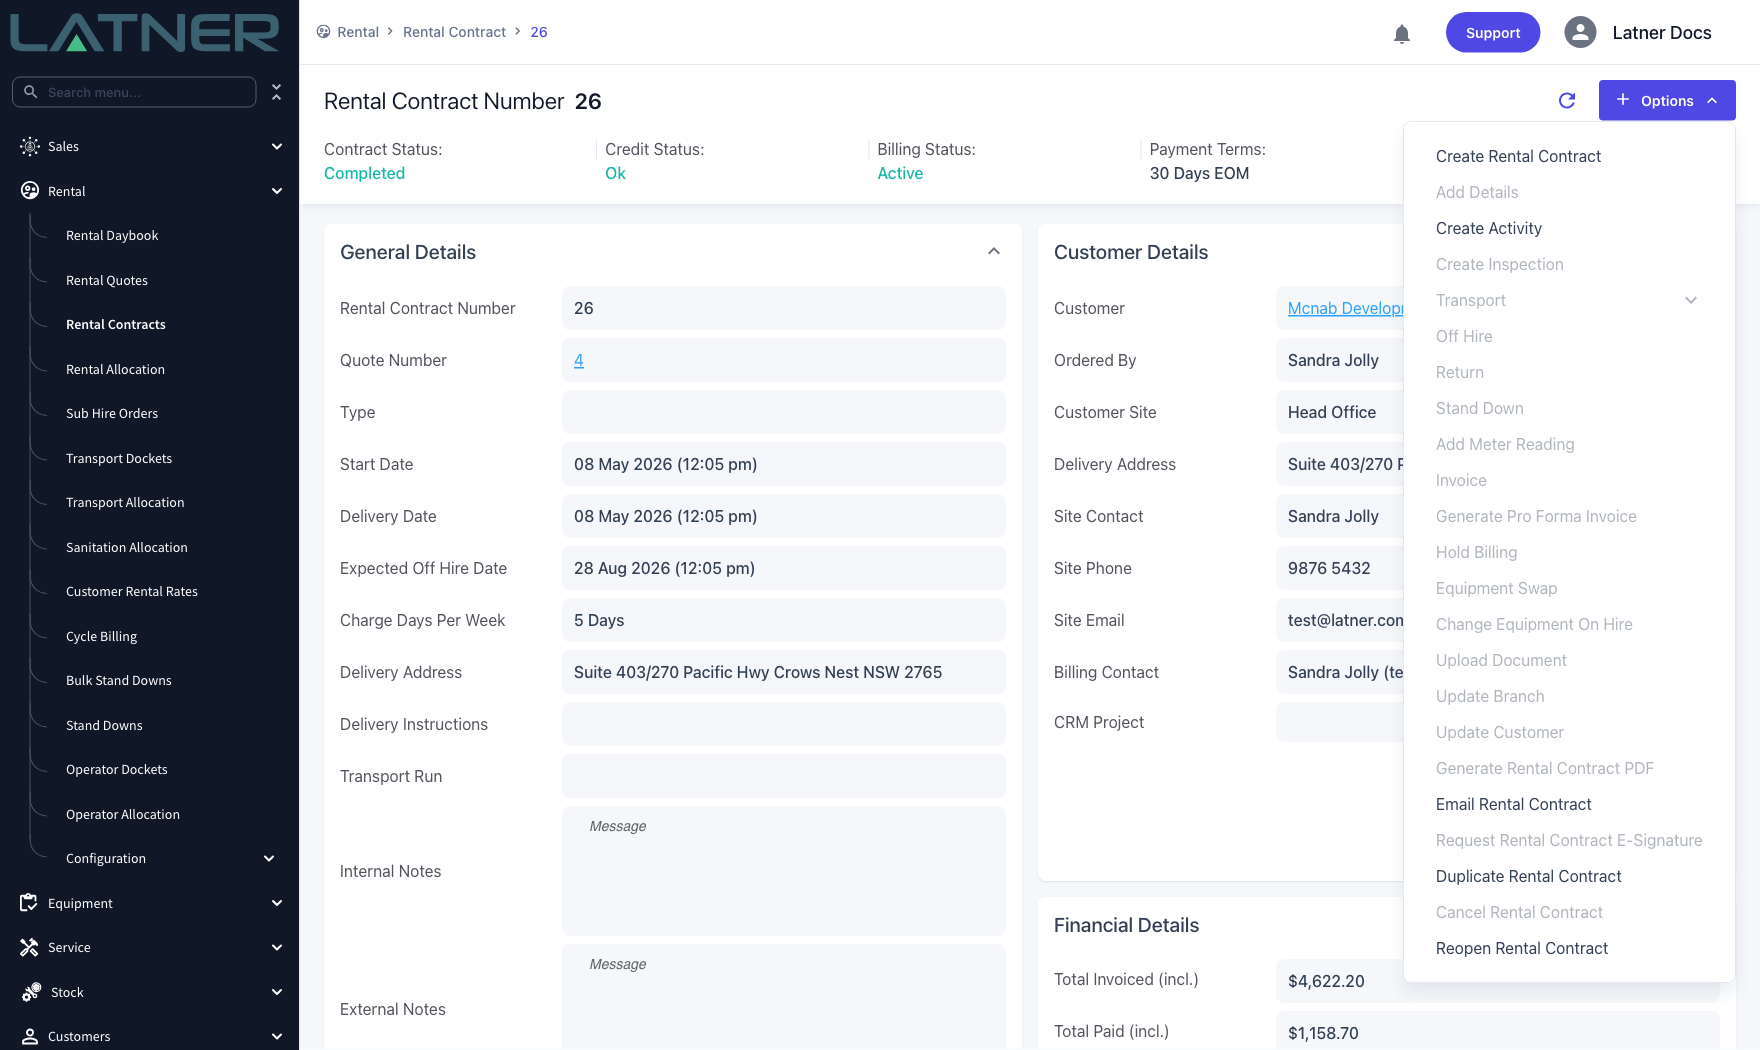Expand the Service menu chevron

tap(277, 947)
